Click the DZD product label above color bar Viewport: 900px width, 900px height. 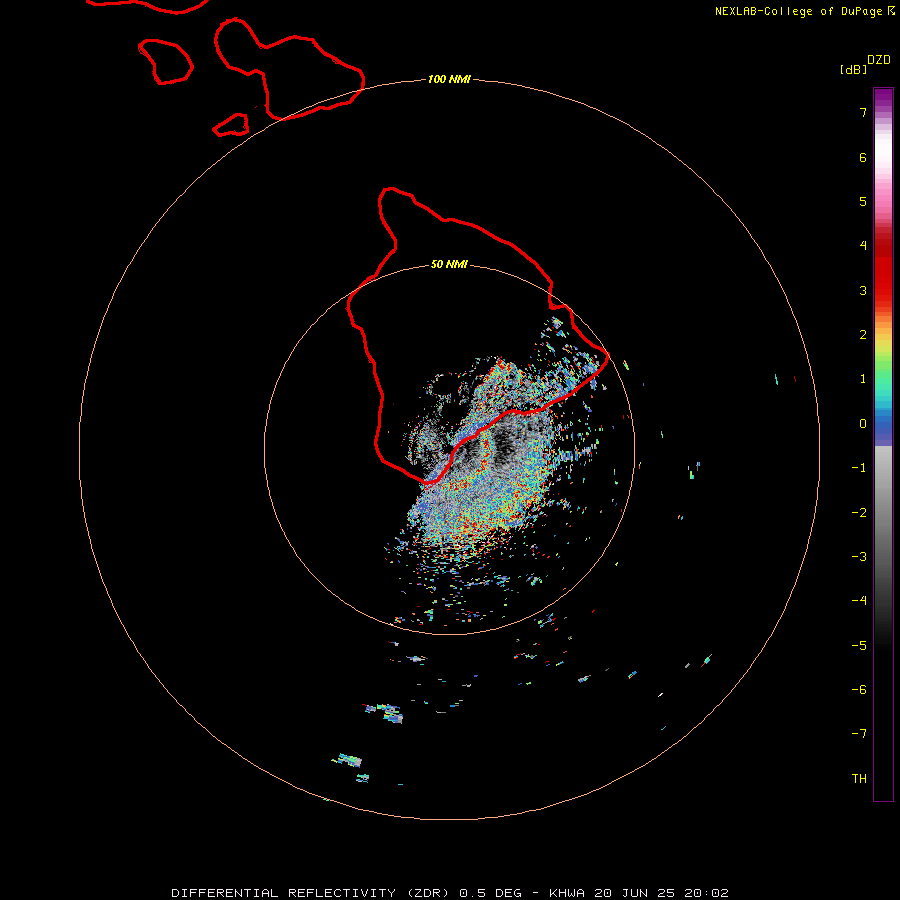(x=879, y=59)
